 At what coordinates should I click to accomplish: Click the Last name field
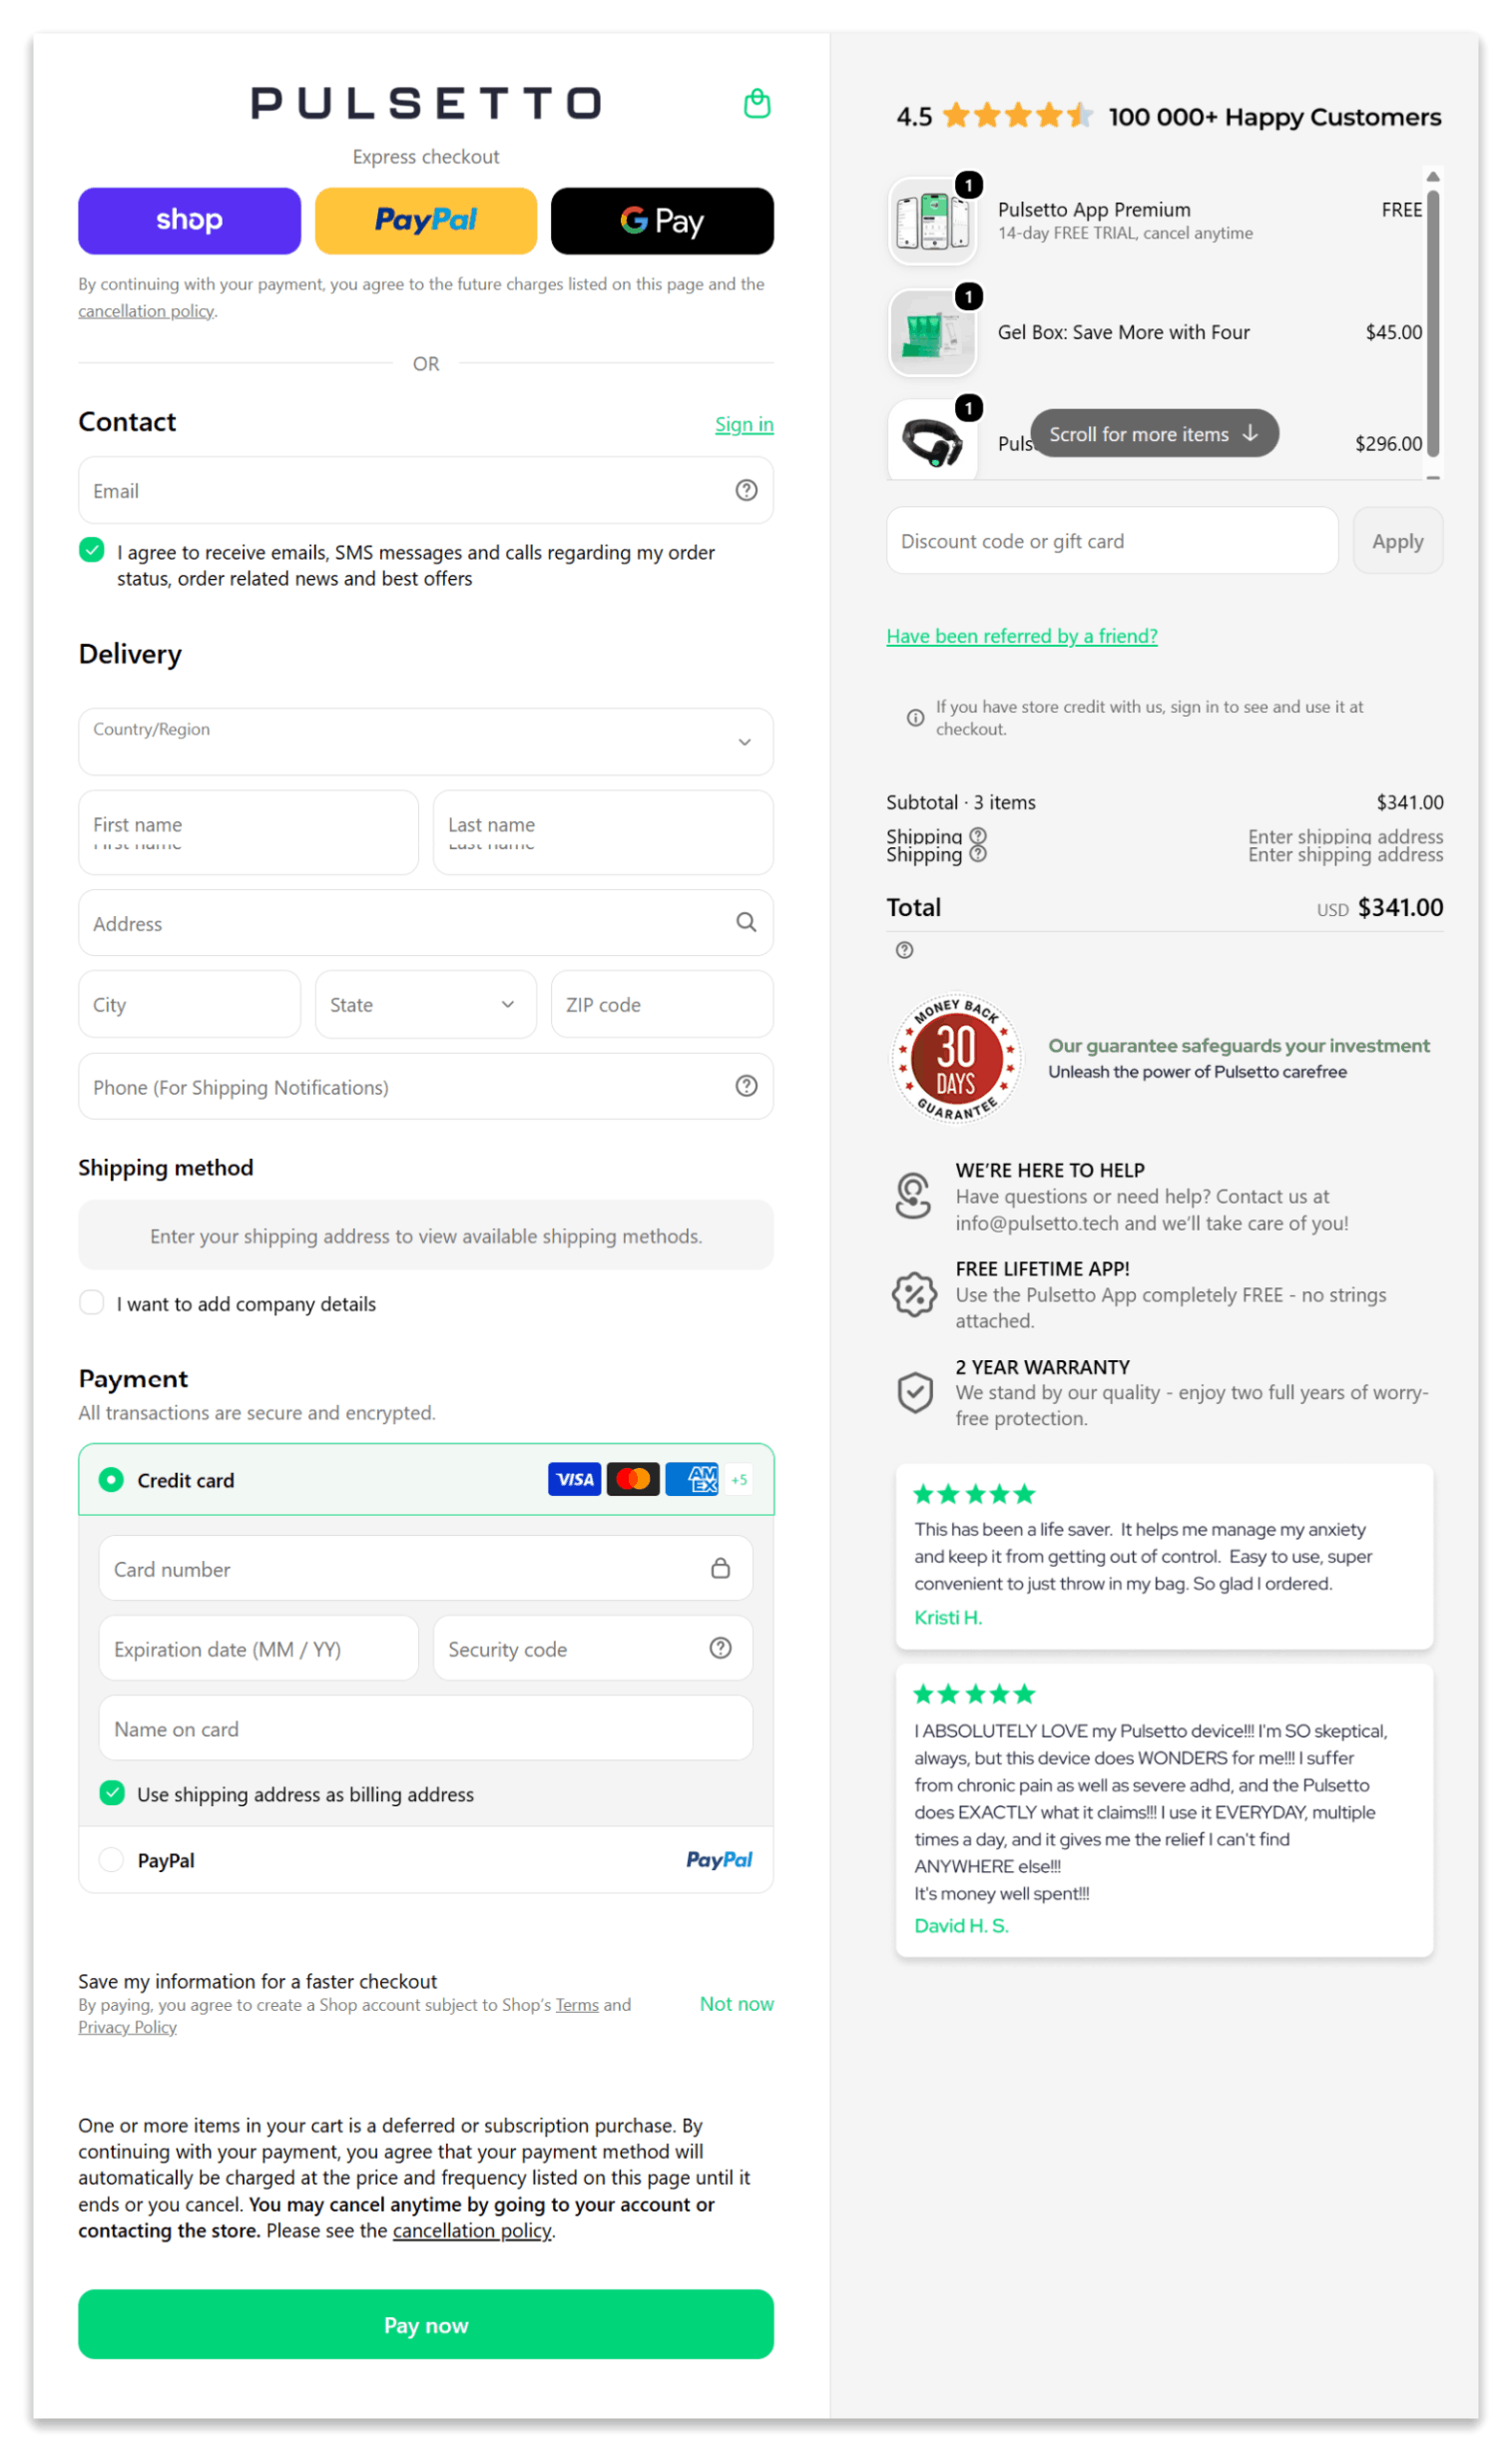pyautogui.click(x=603, y=832)
